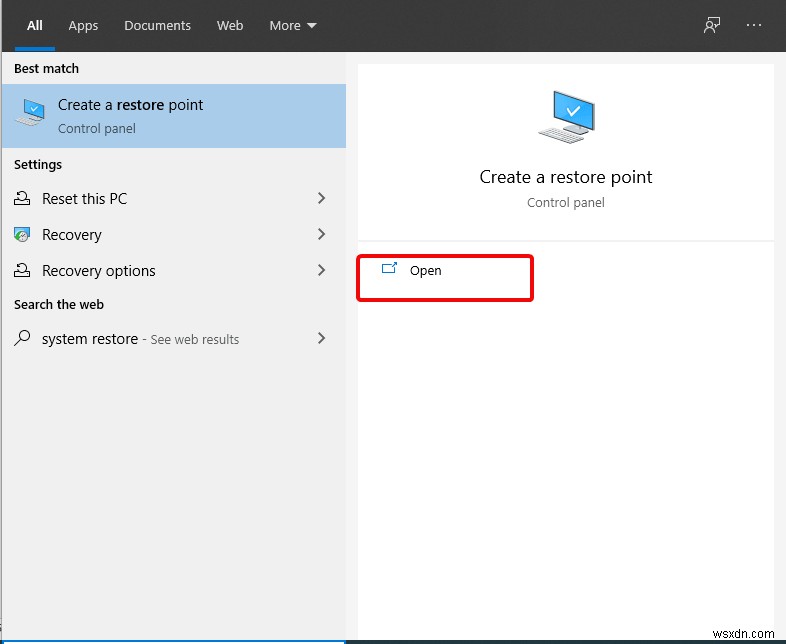Click Control panel label in preview pane
Image resolution: width=786 pixels, height=644 pixels.
(566, 202)
